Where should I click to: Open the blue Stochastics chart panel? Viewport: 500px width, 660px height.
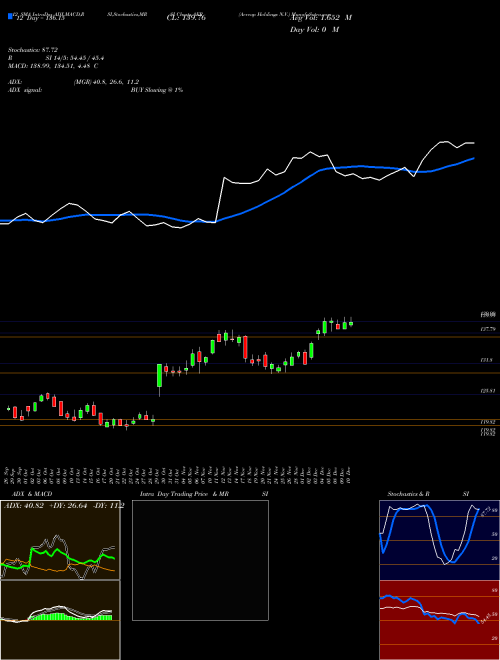439,540
